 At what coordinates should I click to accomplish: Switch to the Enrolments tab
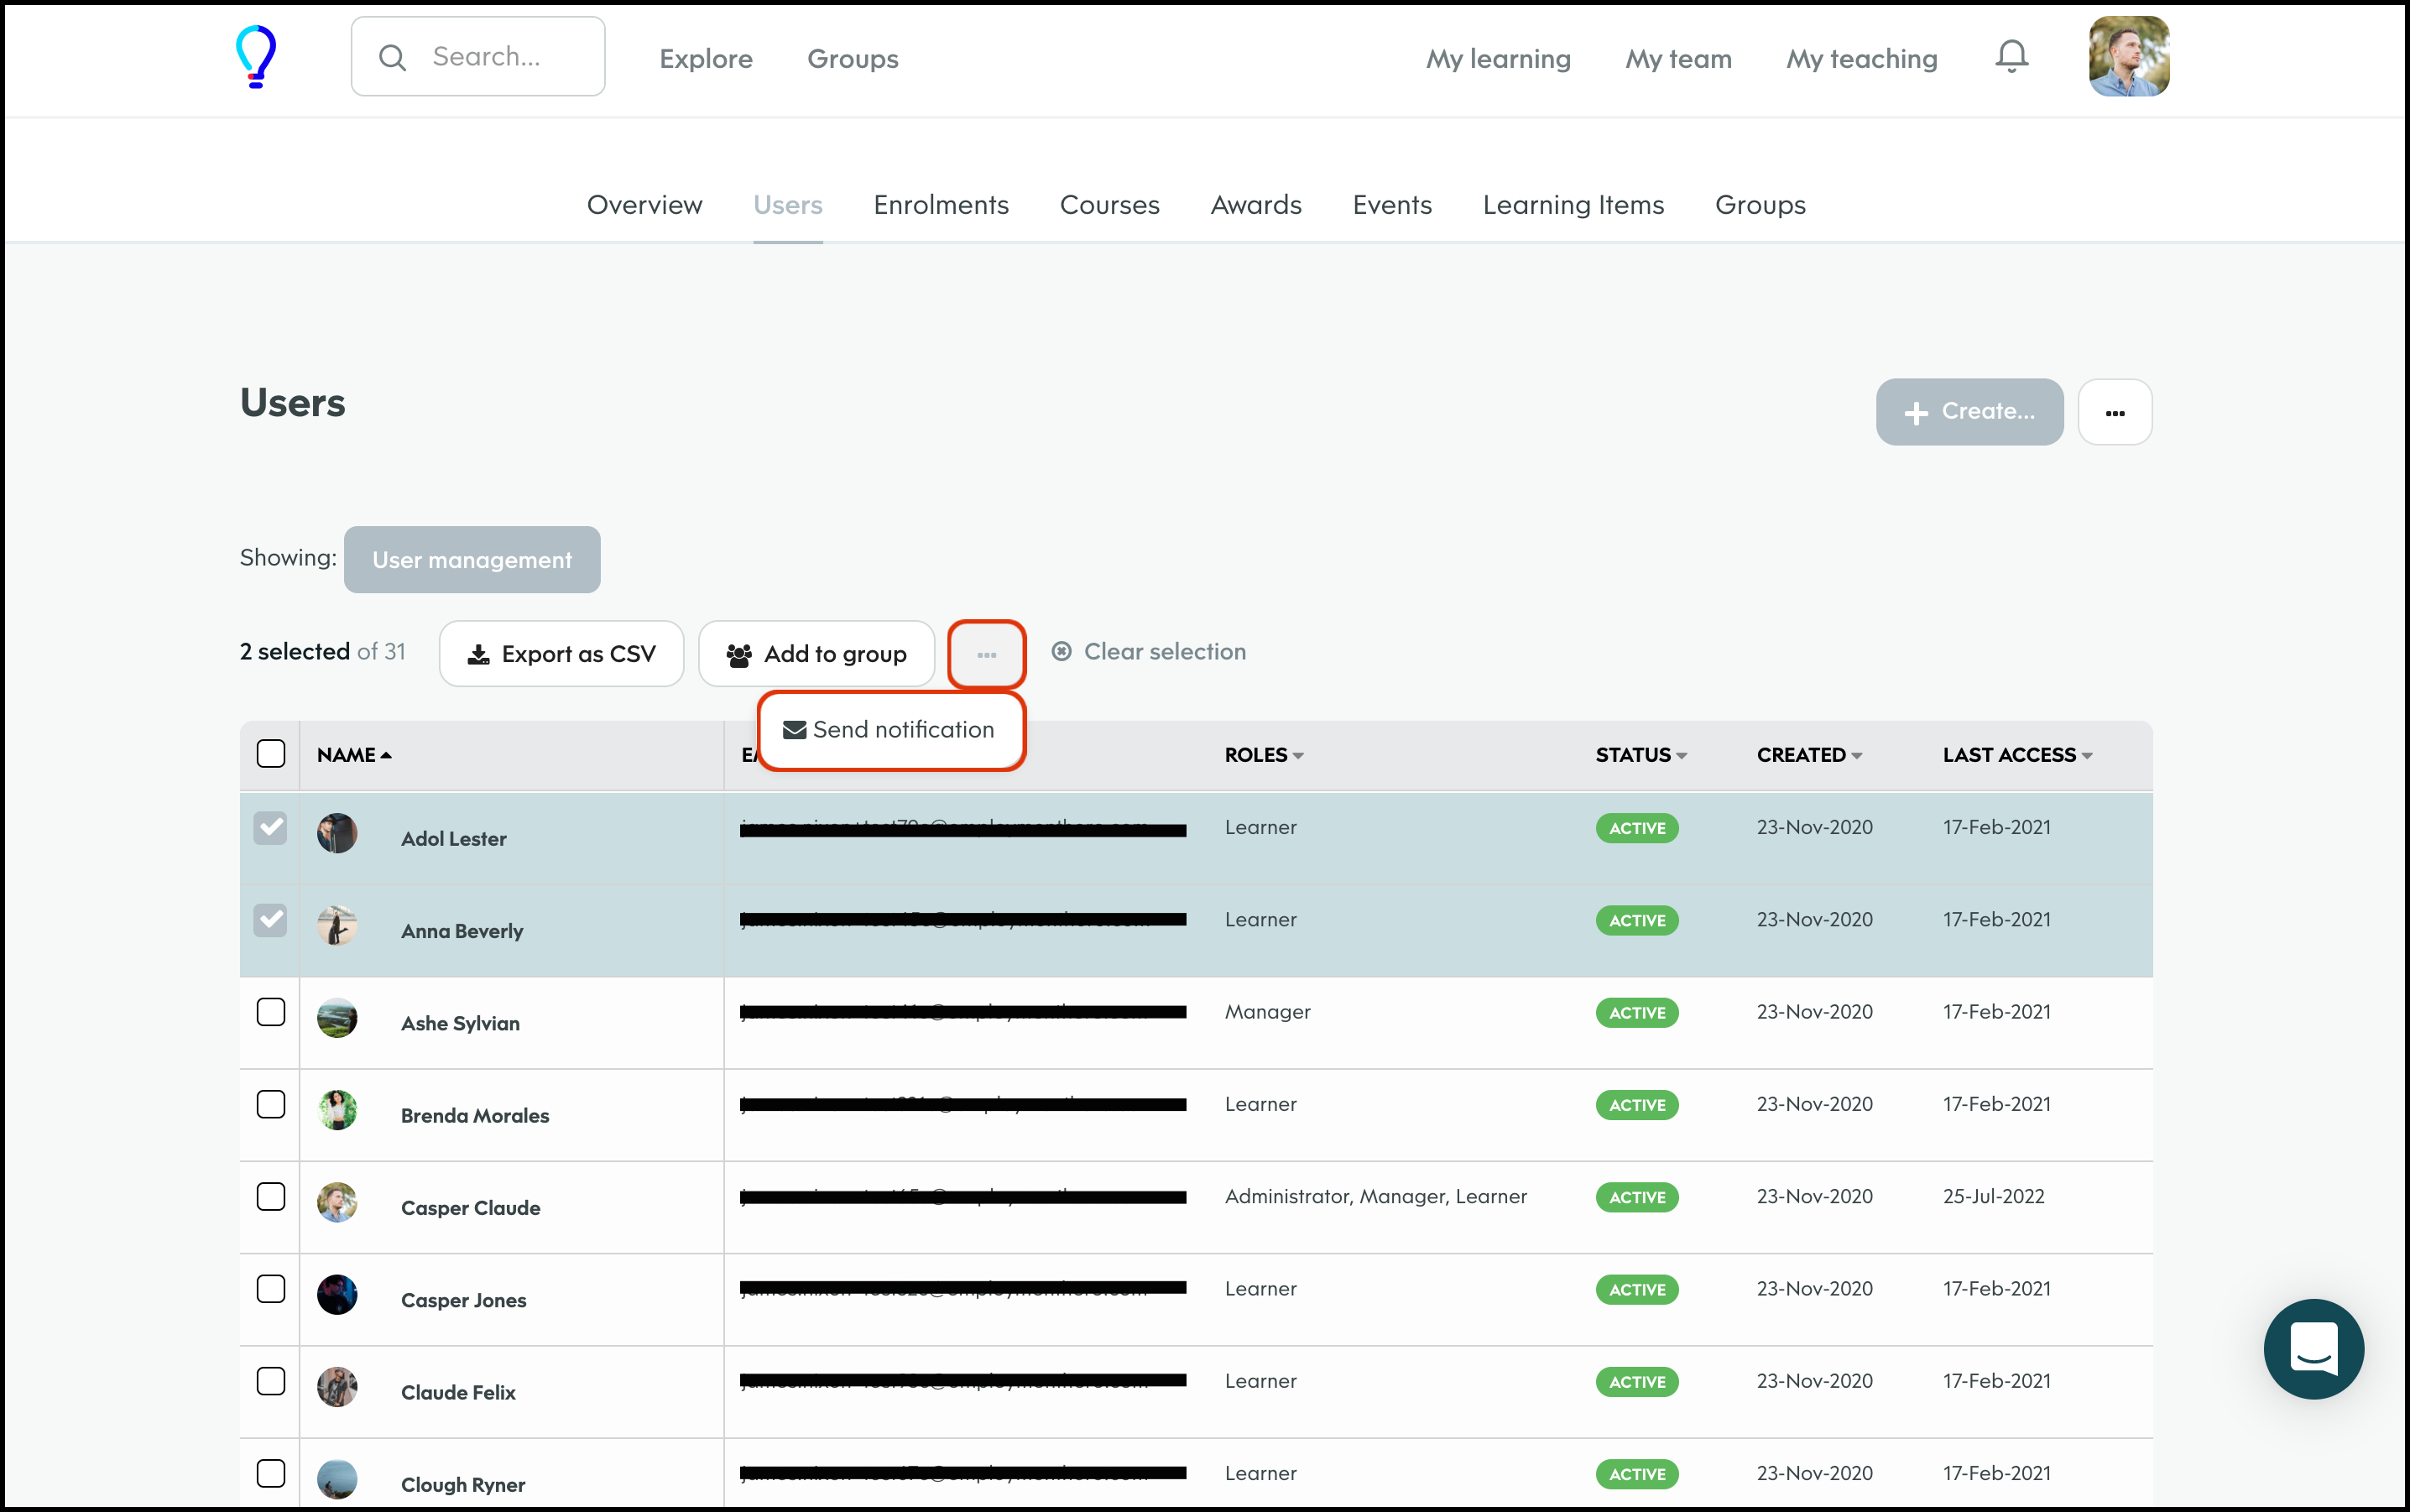click(x=941, y=205)
